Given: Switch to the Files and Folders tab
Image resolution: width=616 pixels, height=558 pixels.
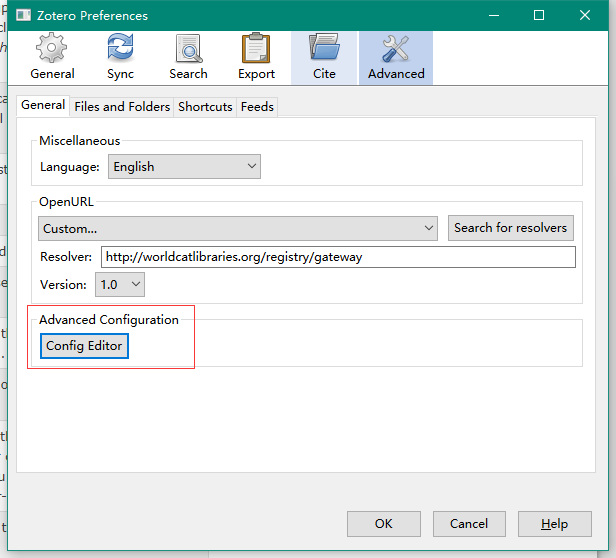Looking at the screenshot, I should 122,107.
